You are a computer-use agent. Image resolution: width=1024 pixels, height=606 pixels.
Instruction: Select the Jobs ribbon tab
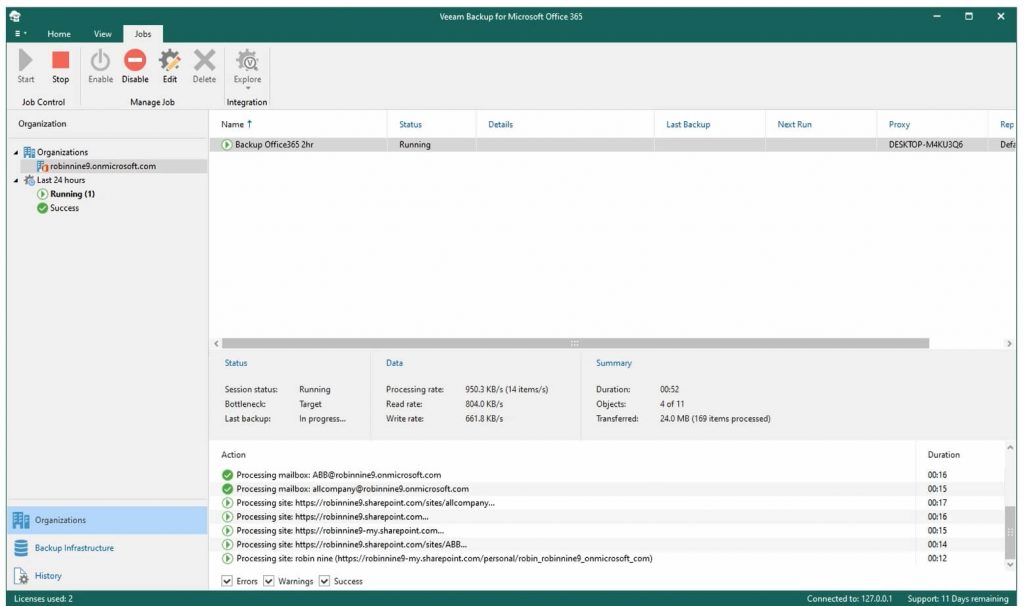coord(142,34)
